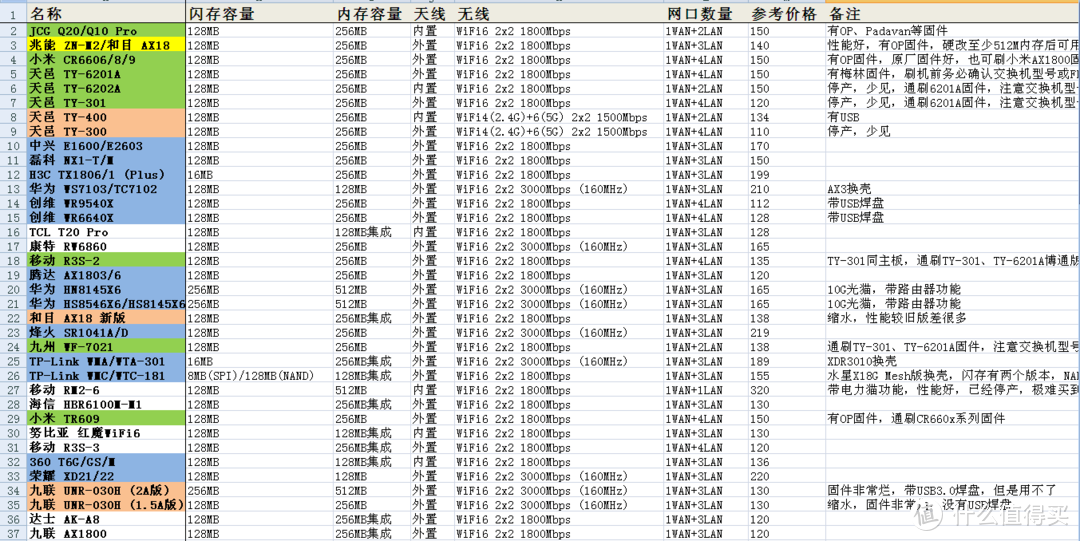
Task: Select the 参考价格 header cell
Action: tap(786, 14)
